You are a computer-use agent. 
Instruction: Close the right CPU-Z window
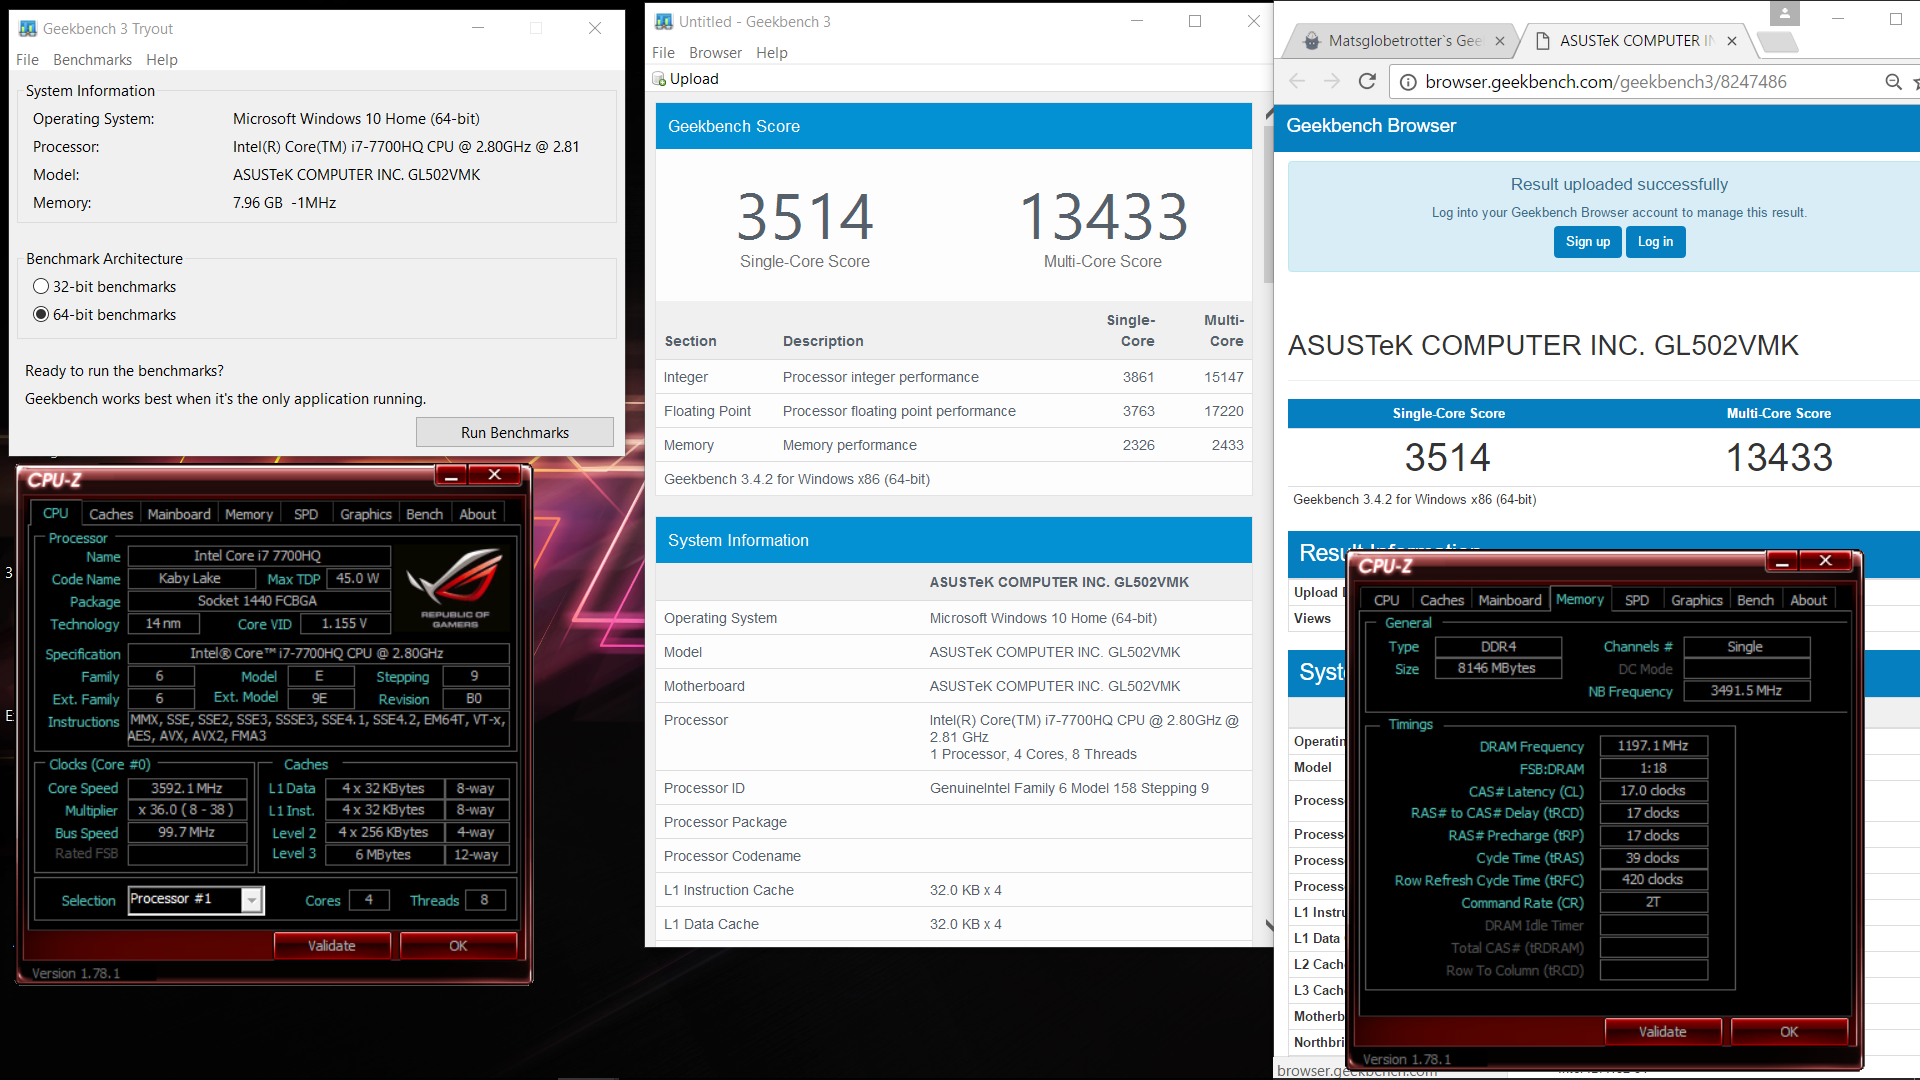1825,561
